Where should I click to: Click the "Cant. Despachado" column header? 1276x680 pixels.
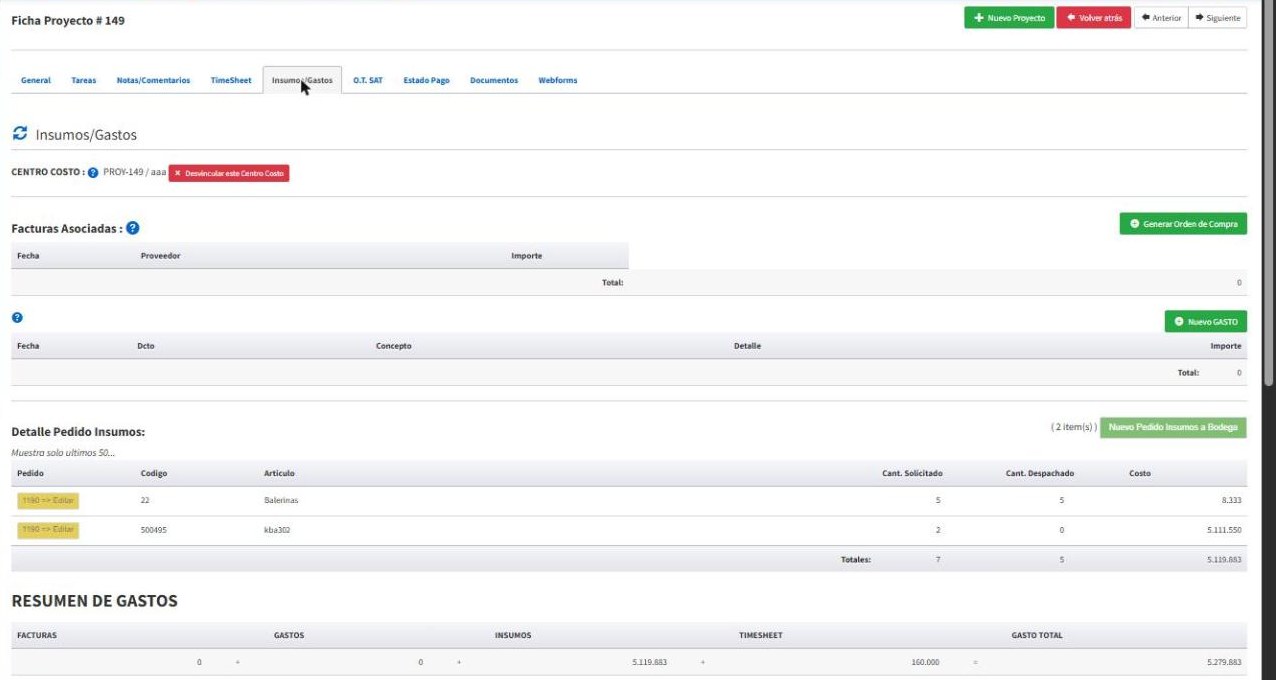point(1040,473)
